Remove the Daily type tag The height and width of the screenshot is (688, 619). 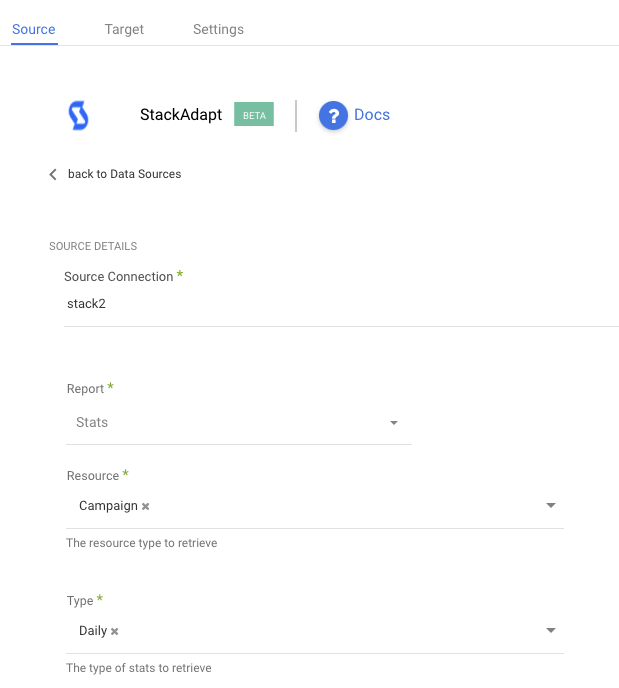115,632
